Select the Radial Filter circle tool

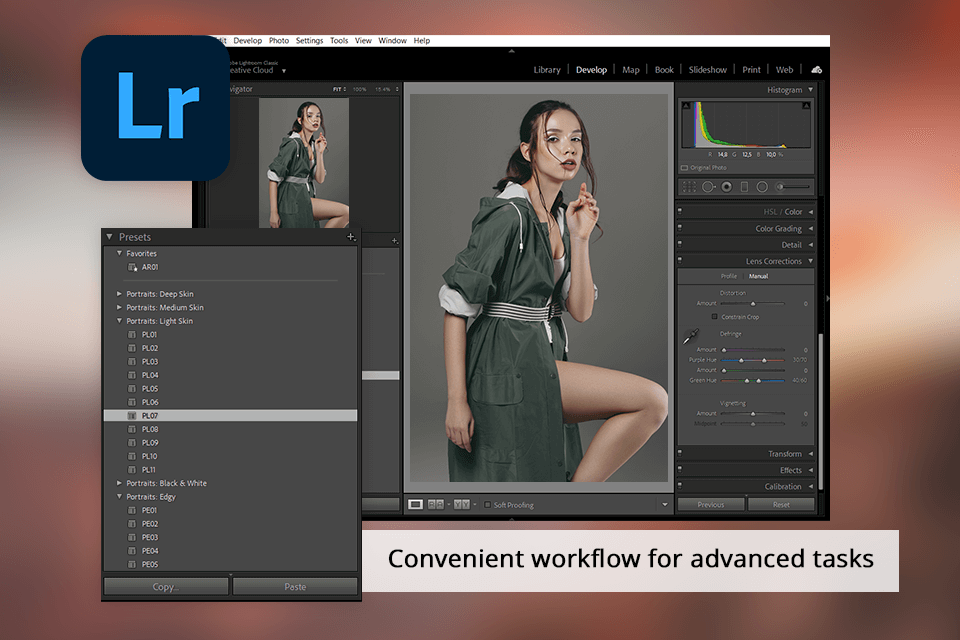(x=762, y=187)
